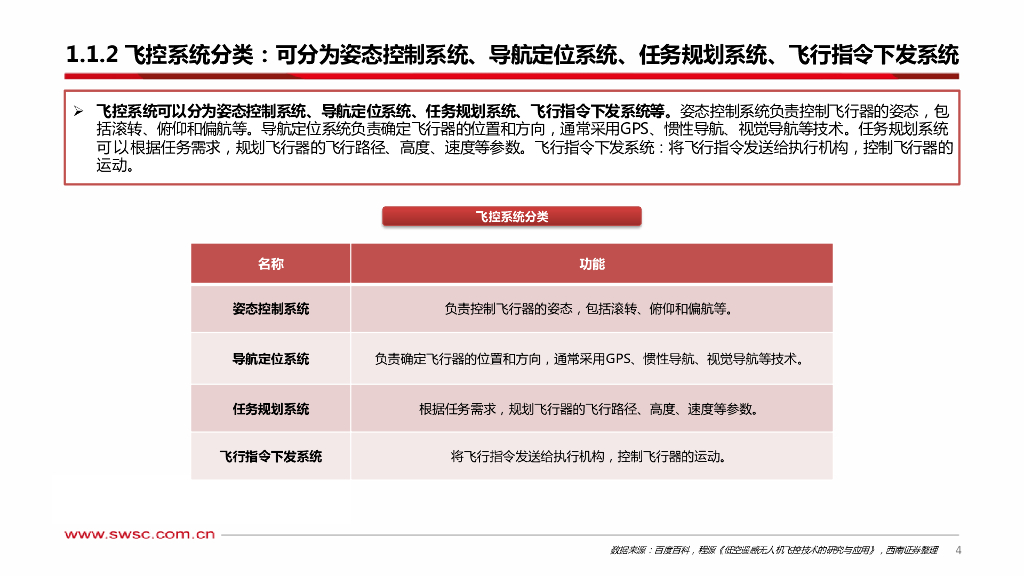Viewport: 1024px width, 576px height.
Task: Select the GPS、惯性导航 description cell
Action: 592,359
